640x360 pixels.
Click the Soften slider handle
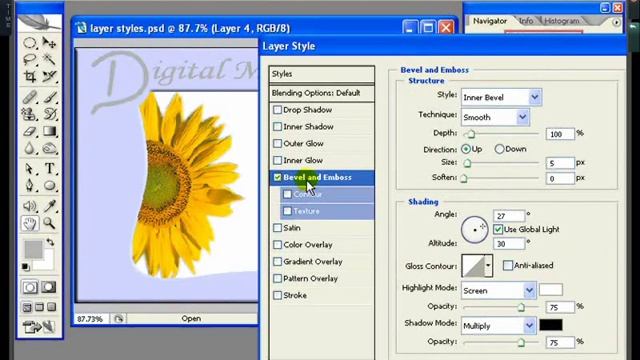[x=464, y=178]
